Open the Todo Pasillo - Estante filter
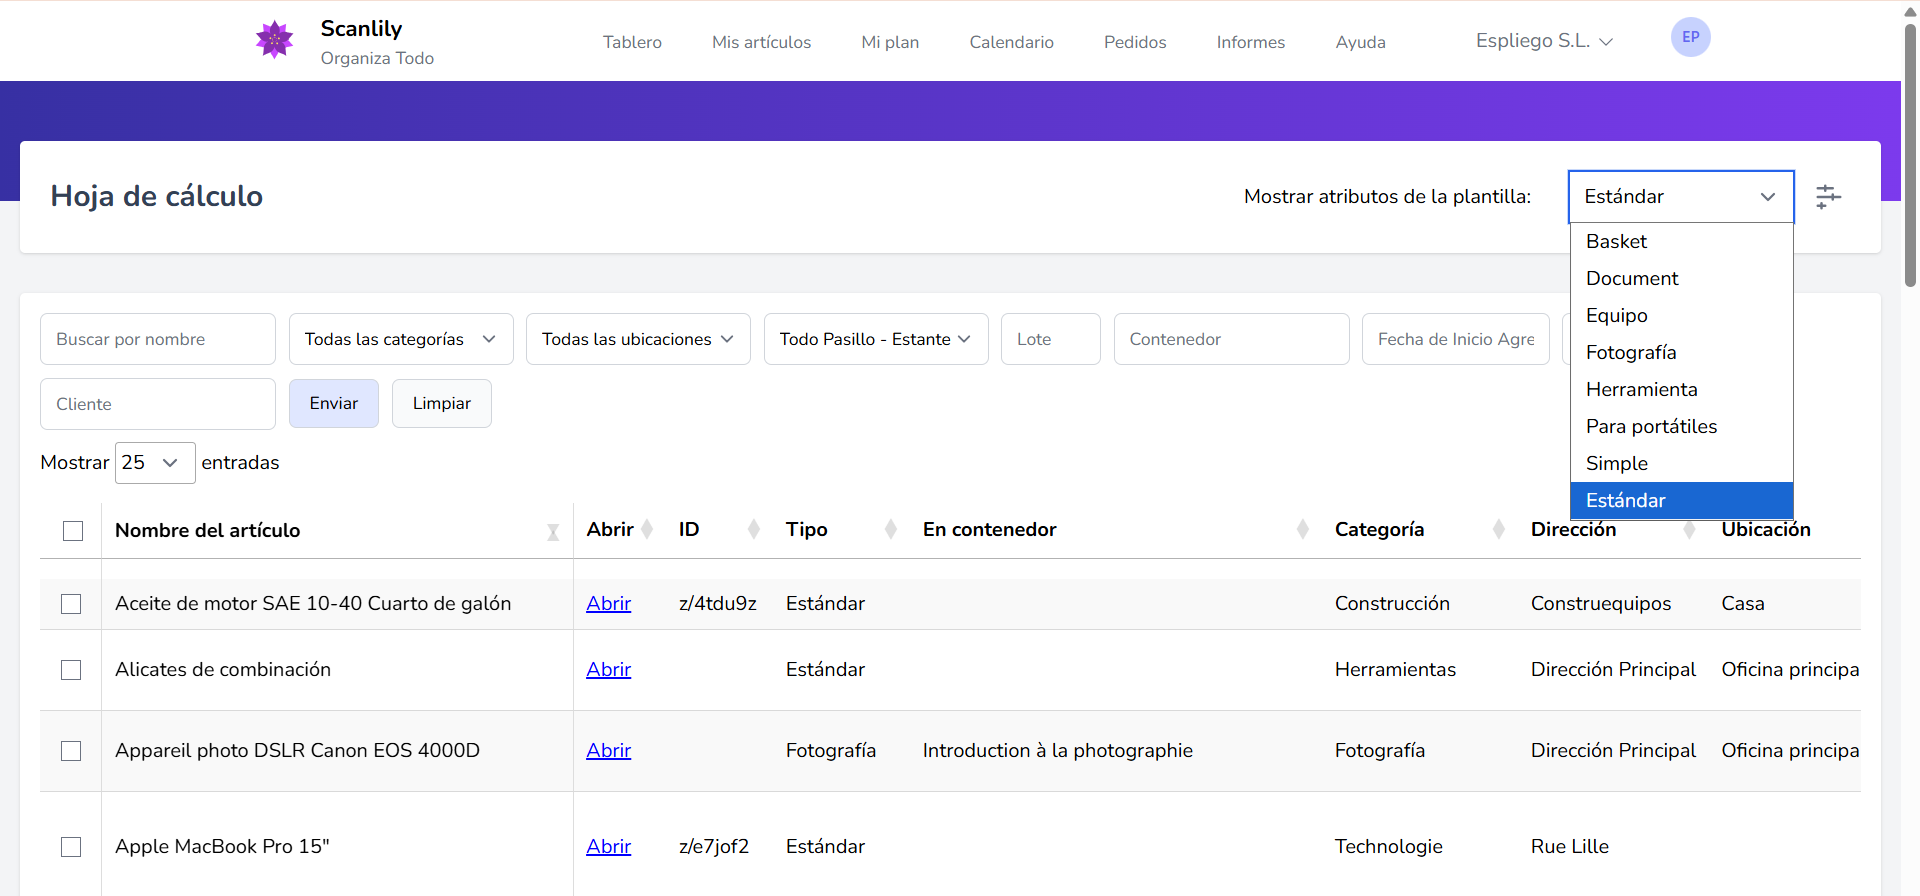Screen dimensions: 1920x896 click(876, 339)
